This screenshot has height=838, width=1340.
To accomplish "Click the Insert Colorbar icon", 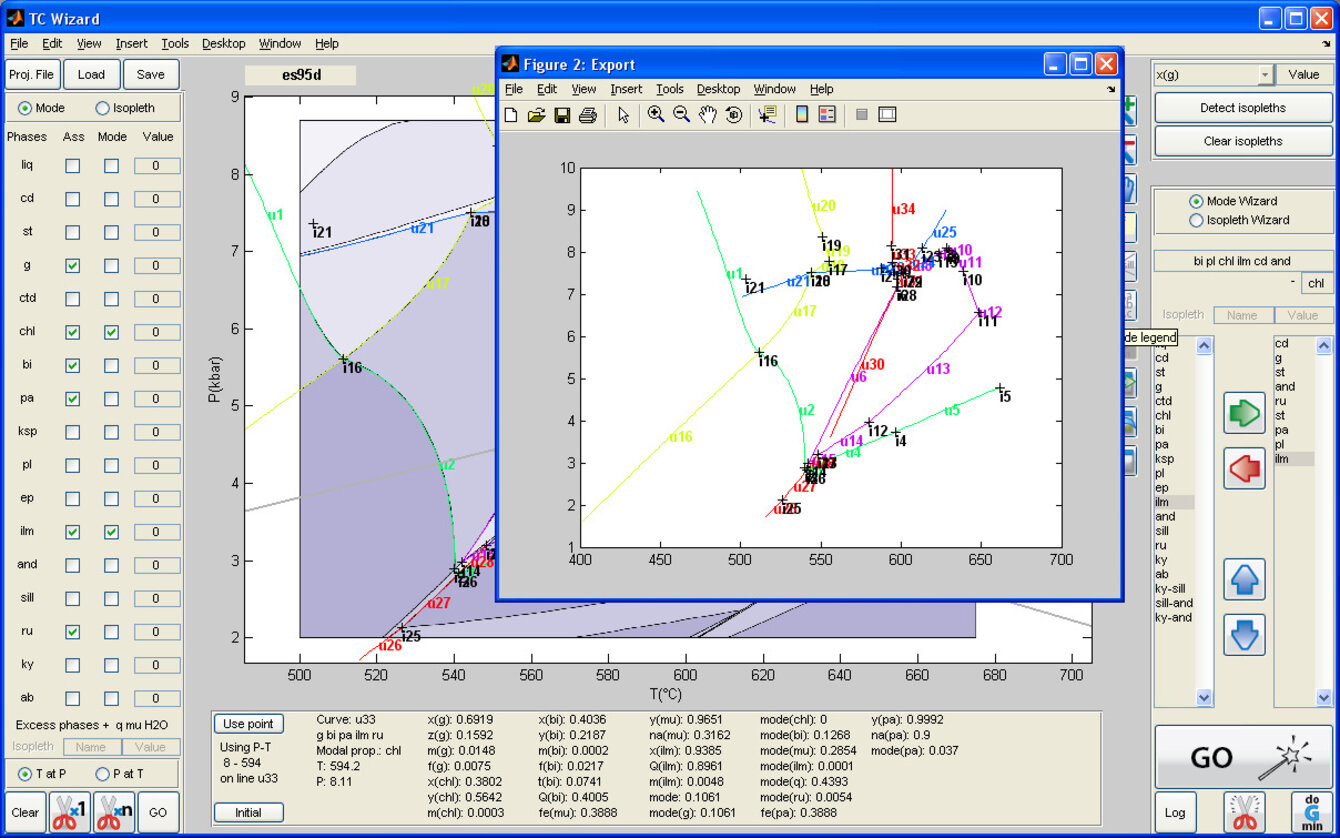I will tap(801, 115).
